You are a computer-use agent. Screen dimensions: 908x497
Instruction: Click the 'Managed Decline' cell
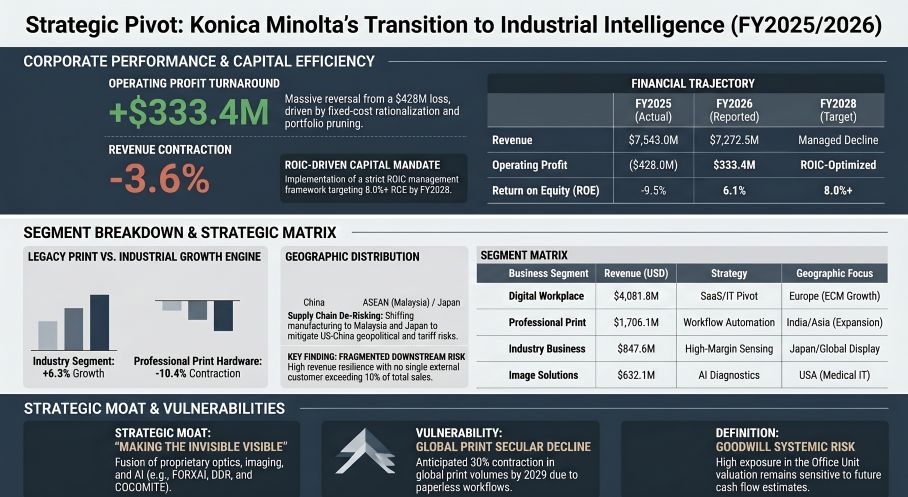coord(838,140)
